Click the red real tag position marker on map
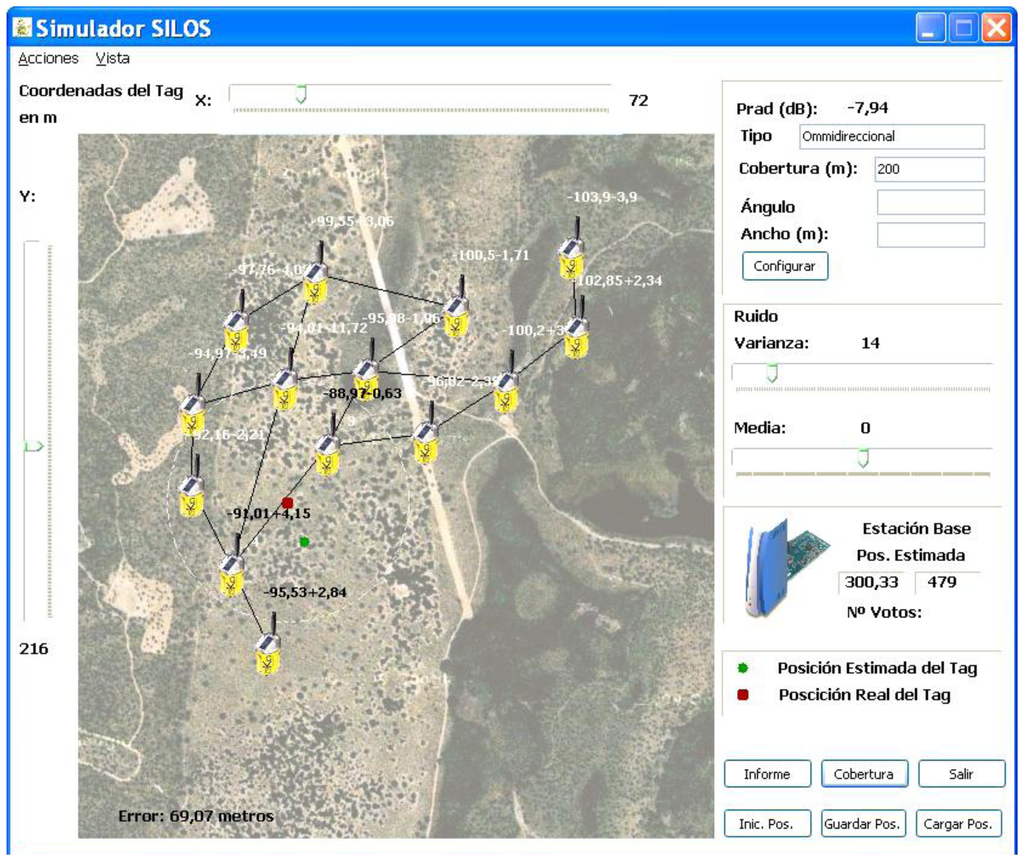The image size is (1024, 861). point(288,503)
